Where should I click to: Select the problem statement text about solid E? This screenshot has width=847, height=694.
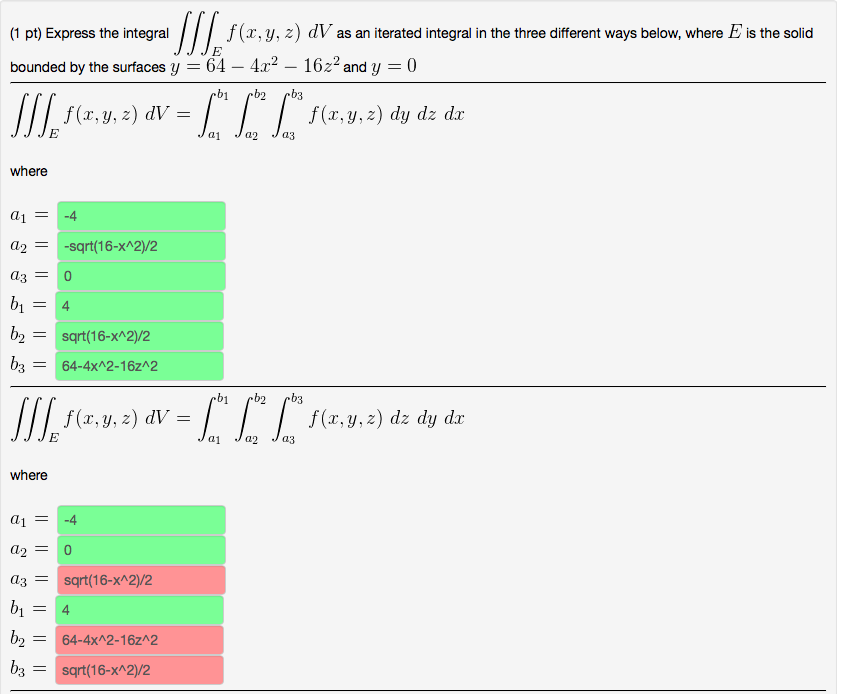(x=420, y=45)
